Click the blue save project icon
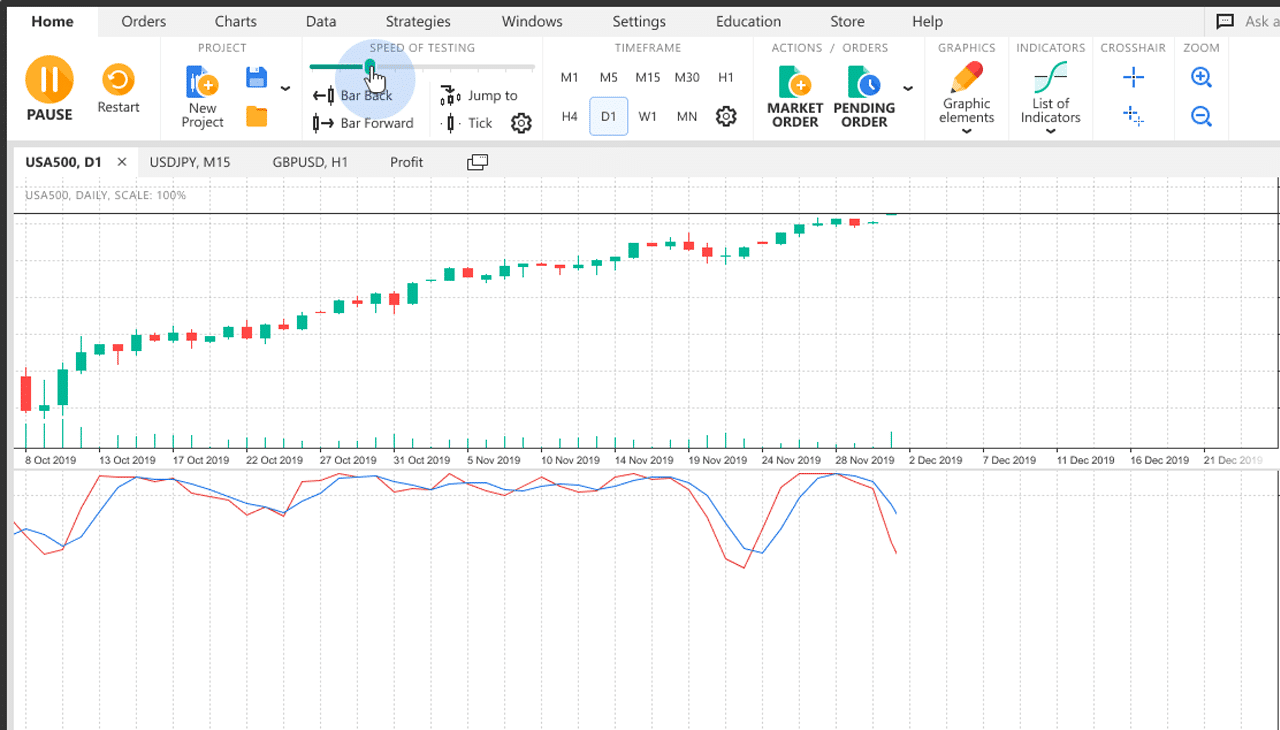The height and width of the screenshot is (730, 1280). click(x=256, y=77)
